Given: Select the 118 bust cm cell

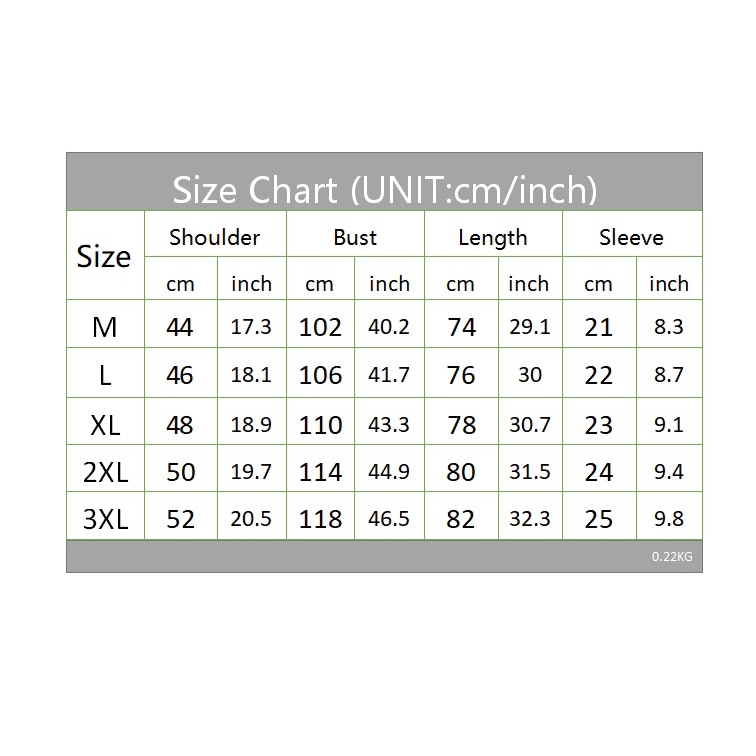Looking at the screenshot, I should [x=320, y=519].
